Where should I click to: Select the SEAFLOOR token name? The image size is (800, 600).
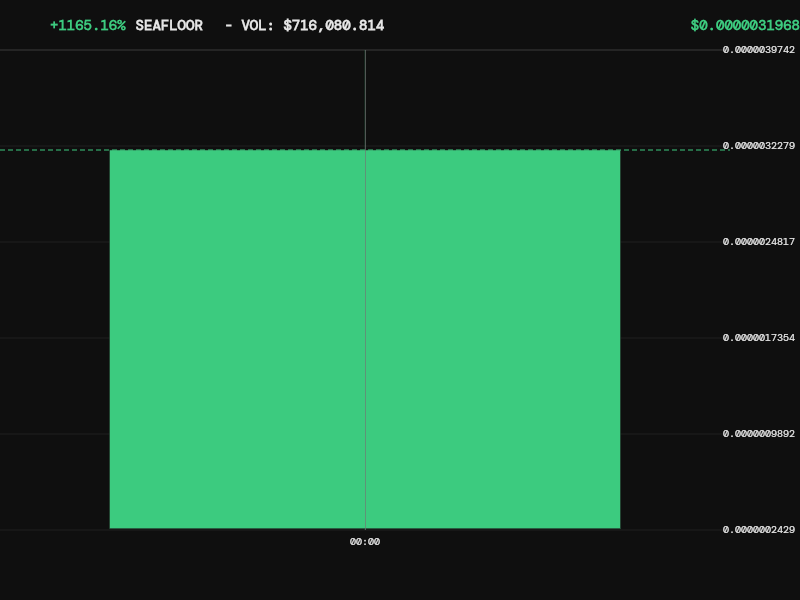169,26
